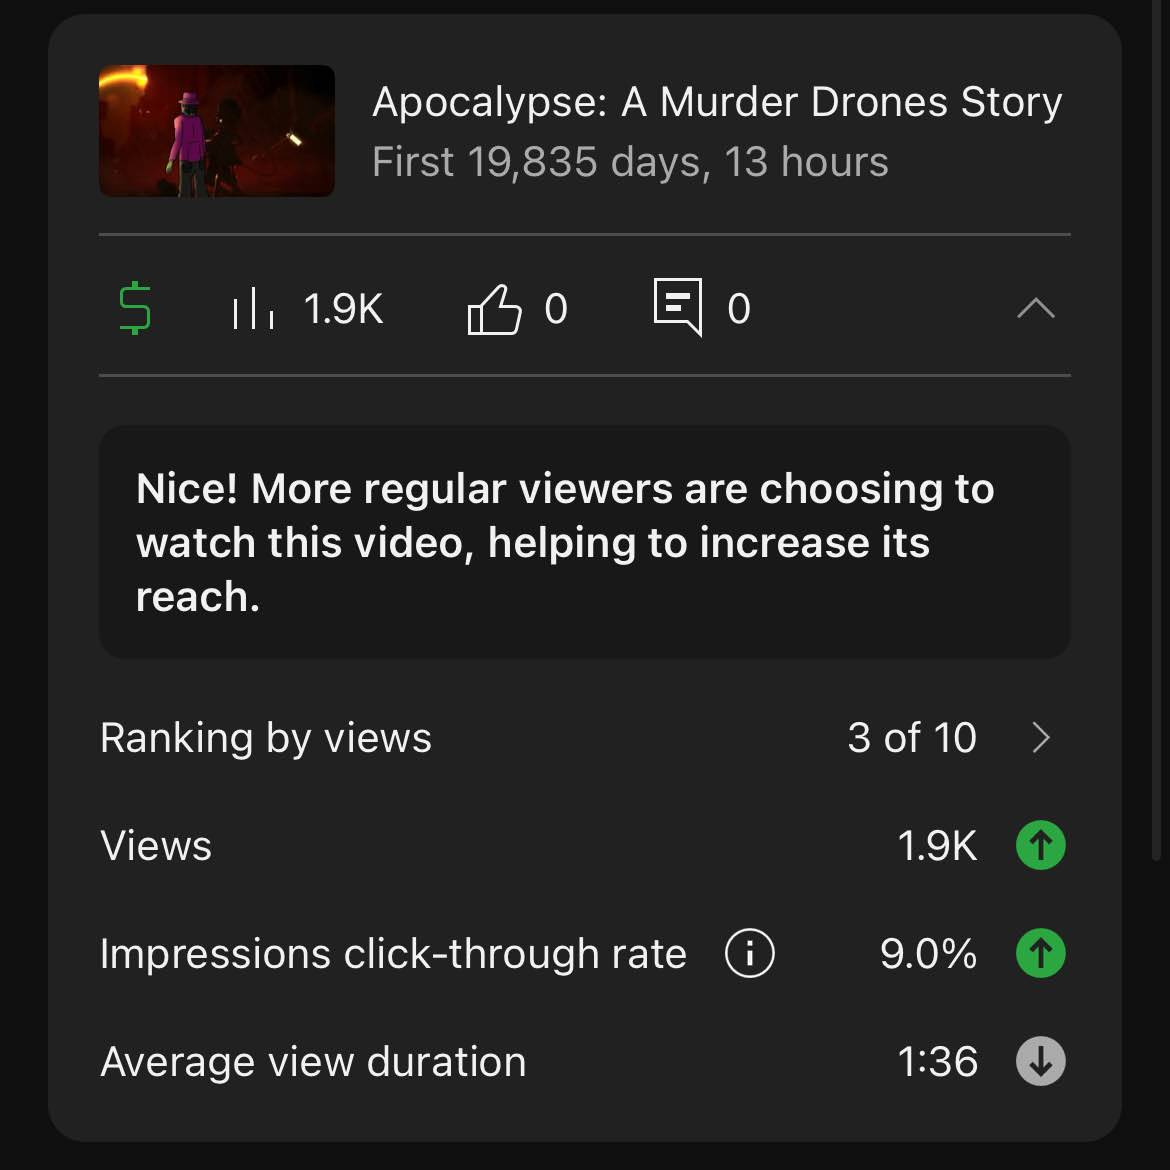Click the bar chart views icon

(x=253, y=309)
